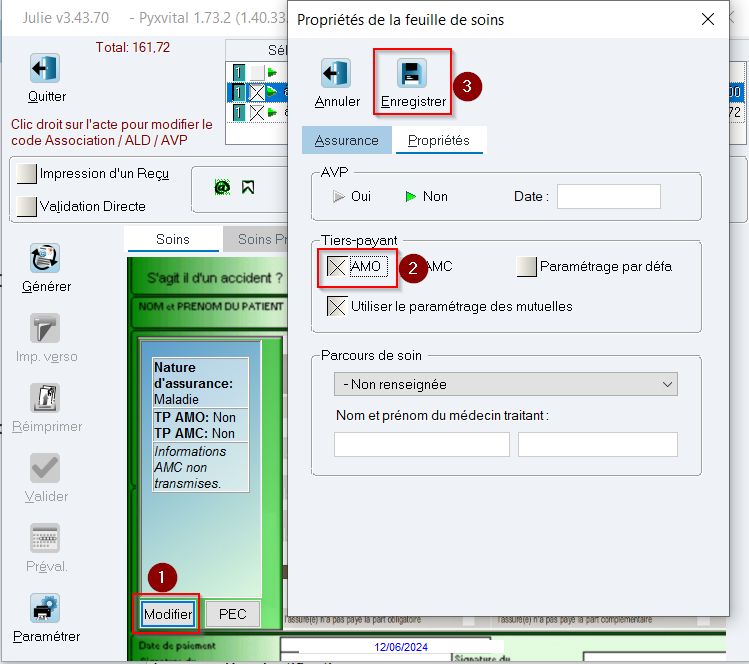Open Paramétrer printer settings icon
749x664 pixels.
point(45,608)
